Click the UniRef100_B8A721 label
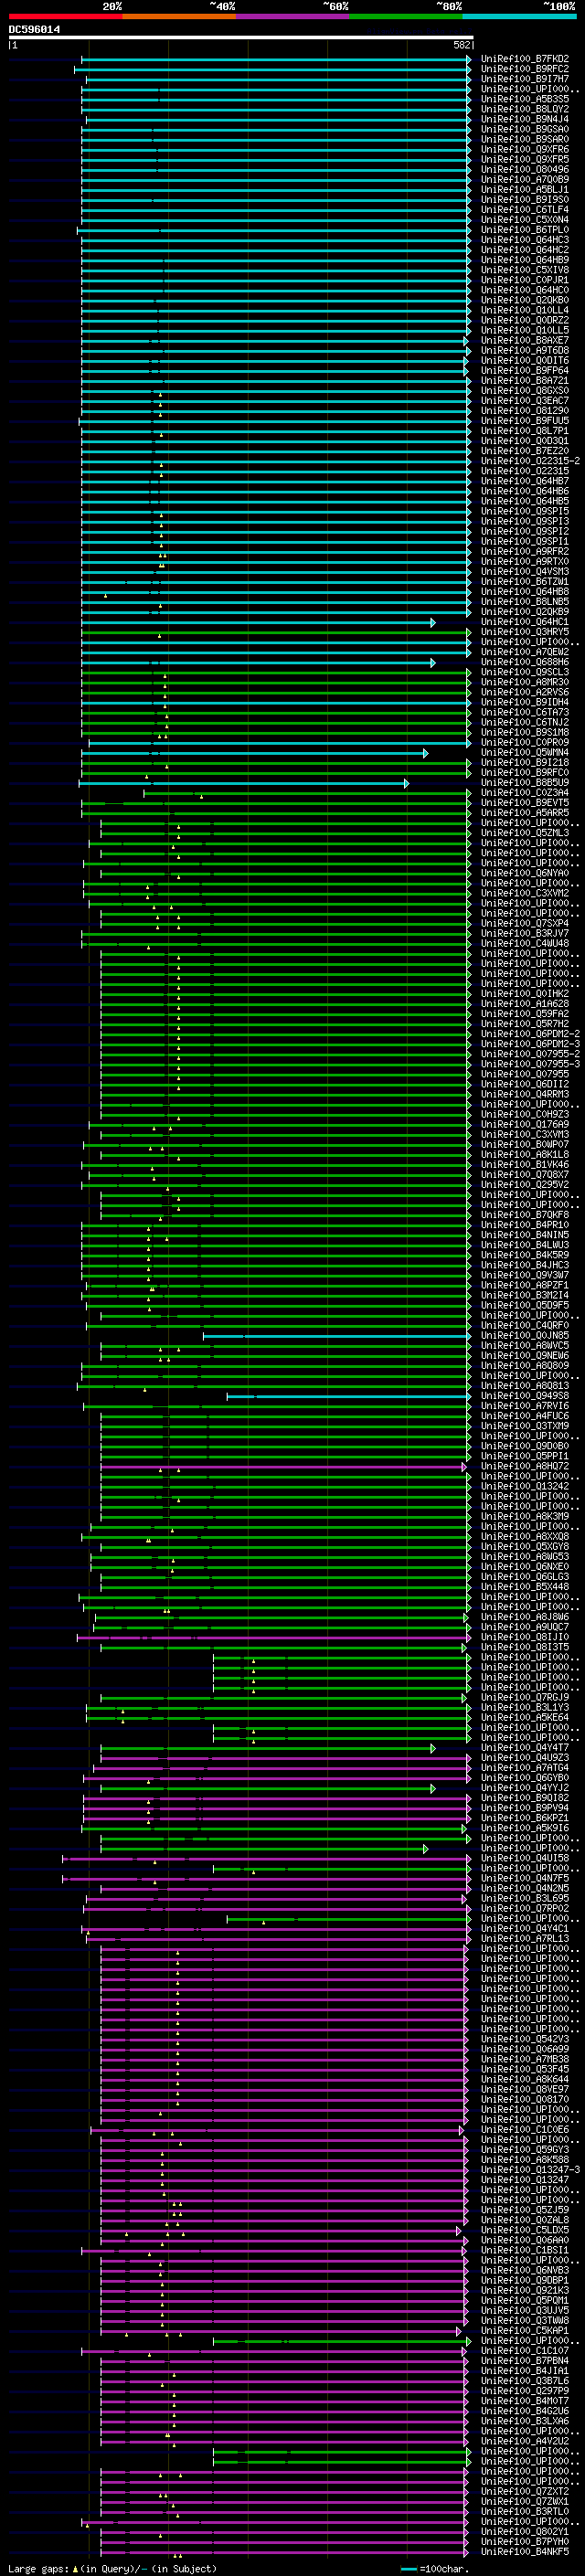Viewport: 585px width, 2576px height. (x=525, y=380)
